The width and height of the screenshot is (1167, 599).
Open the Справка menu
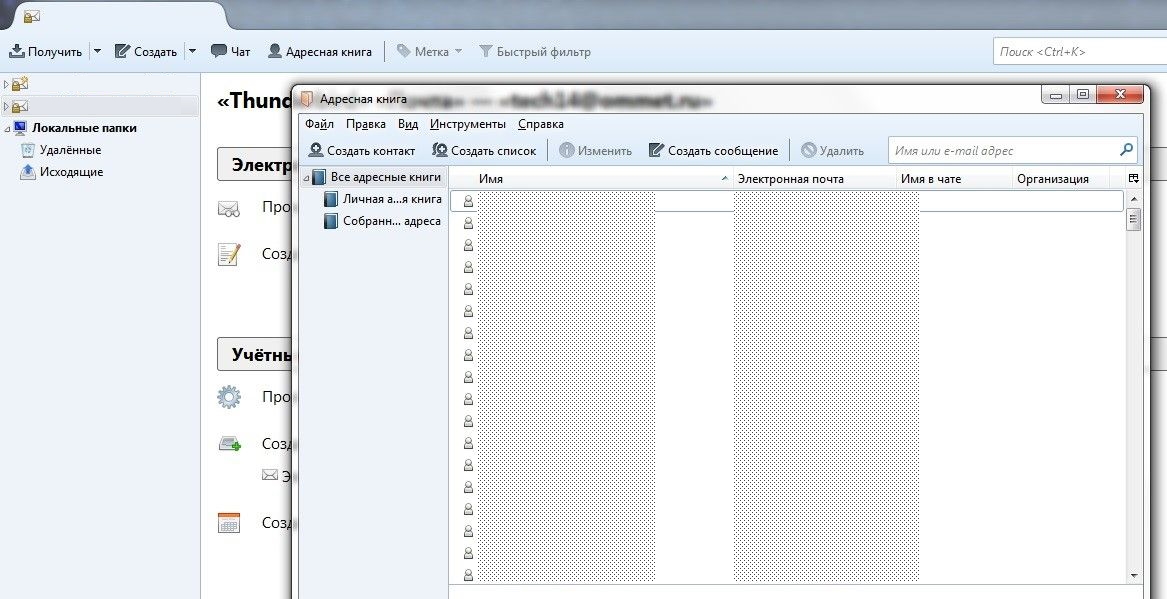tap(540, 124)
